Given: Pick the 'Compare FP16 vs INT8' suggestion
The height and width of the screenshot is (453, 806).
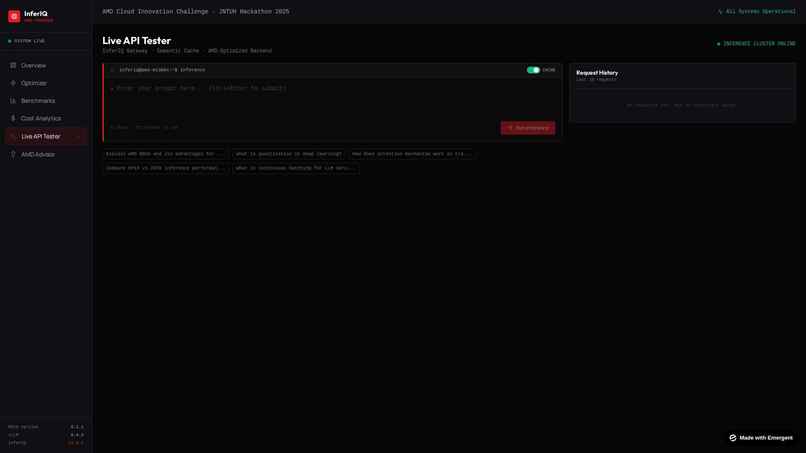Looking at the screenshot, I should [165, 168].
